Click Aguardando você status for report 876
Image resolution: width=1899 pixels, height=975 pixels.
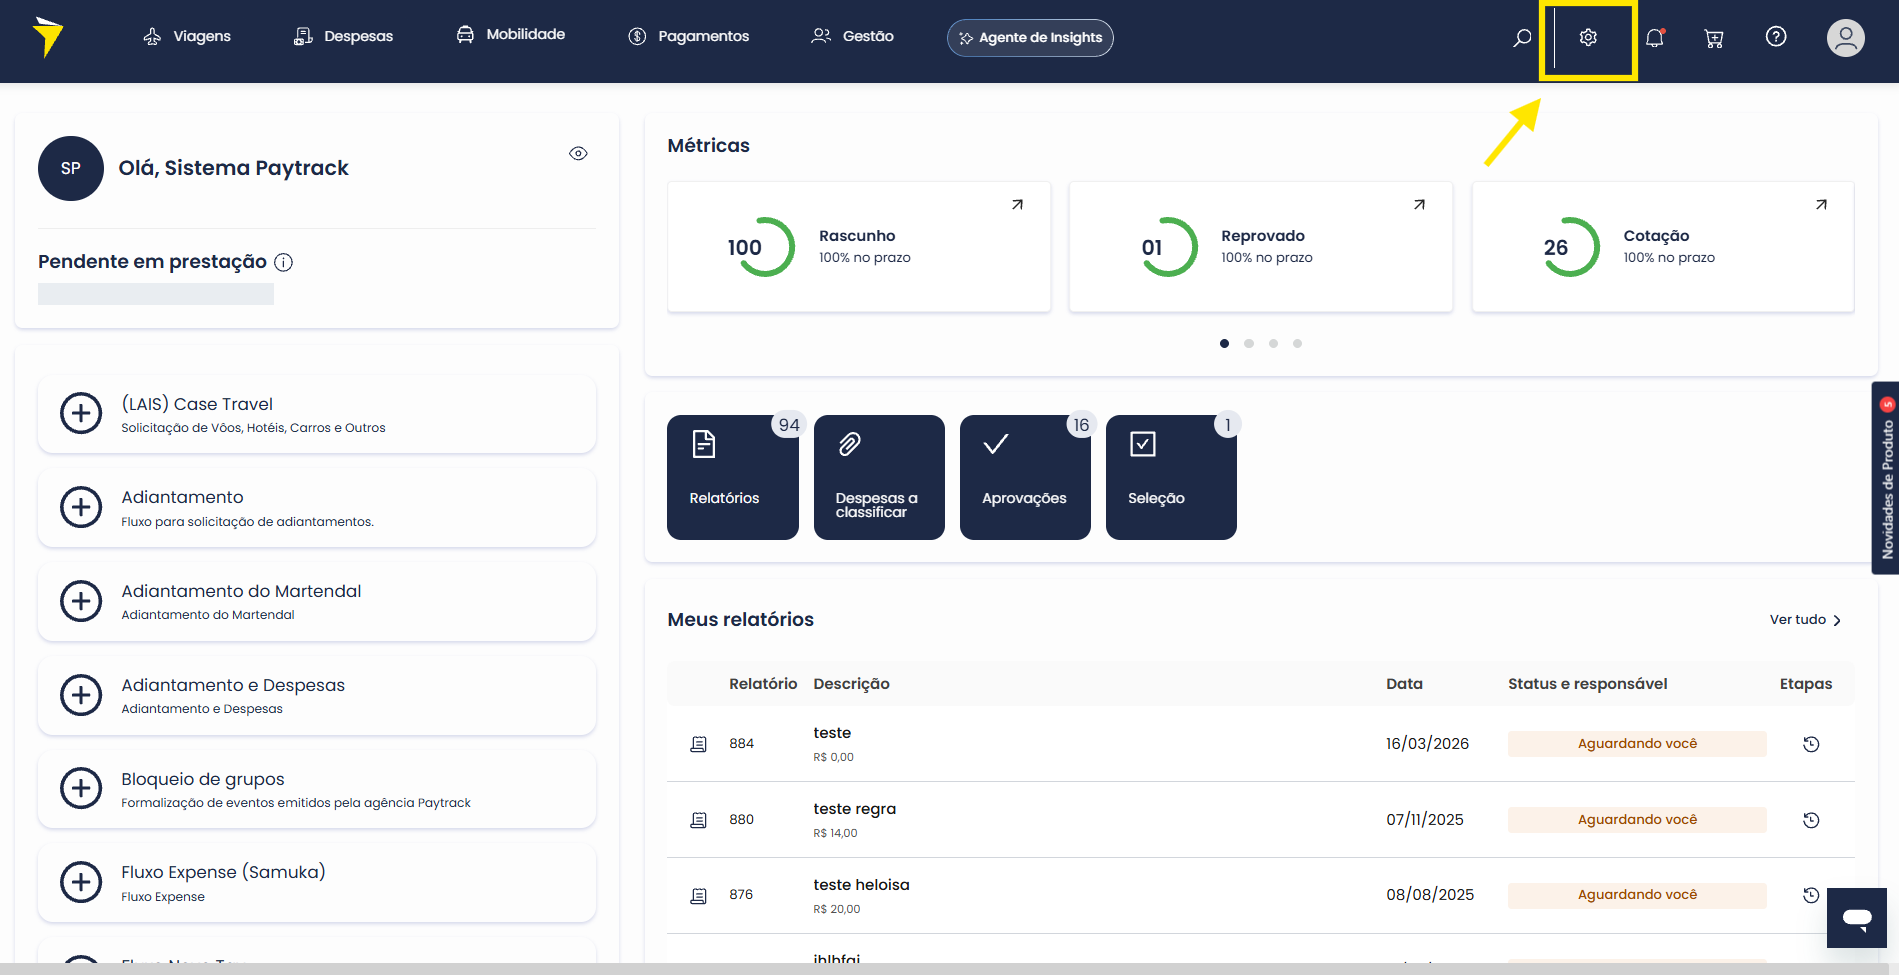1637,895
